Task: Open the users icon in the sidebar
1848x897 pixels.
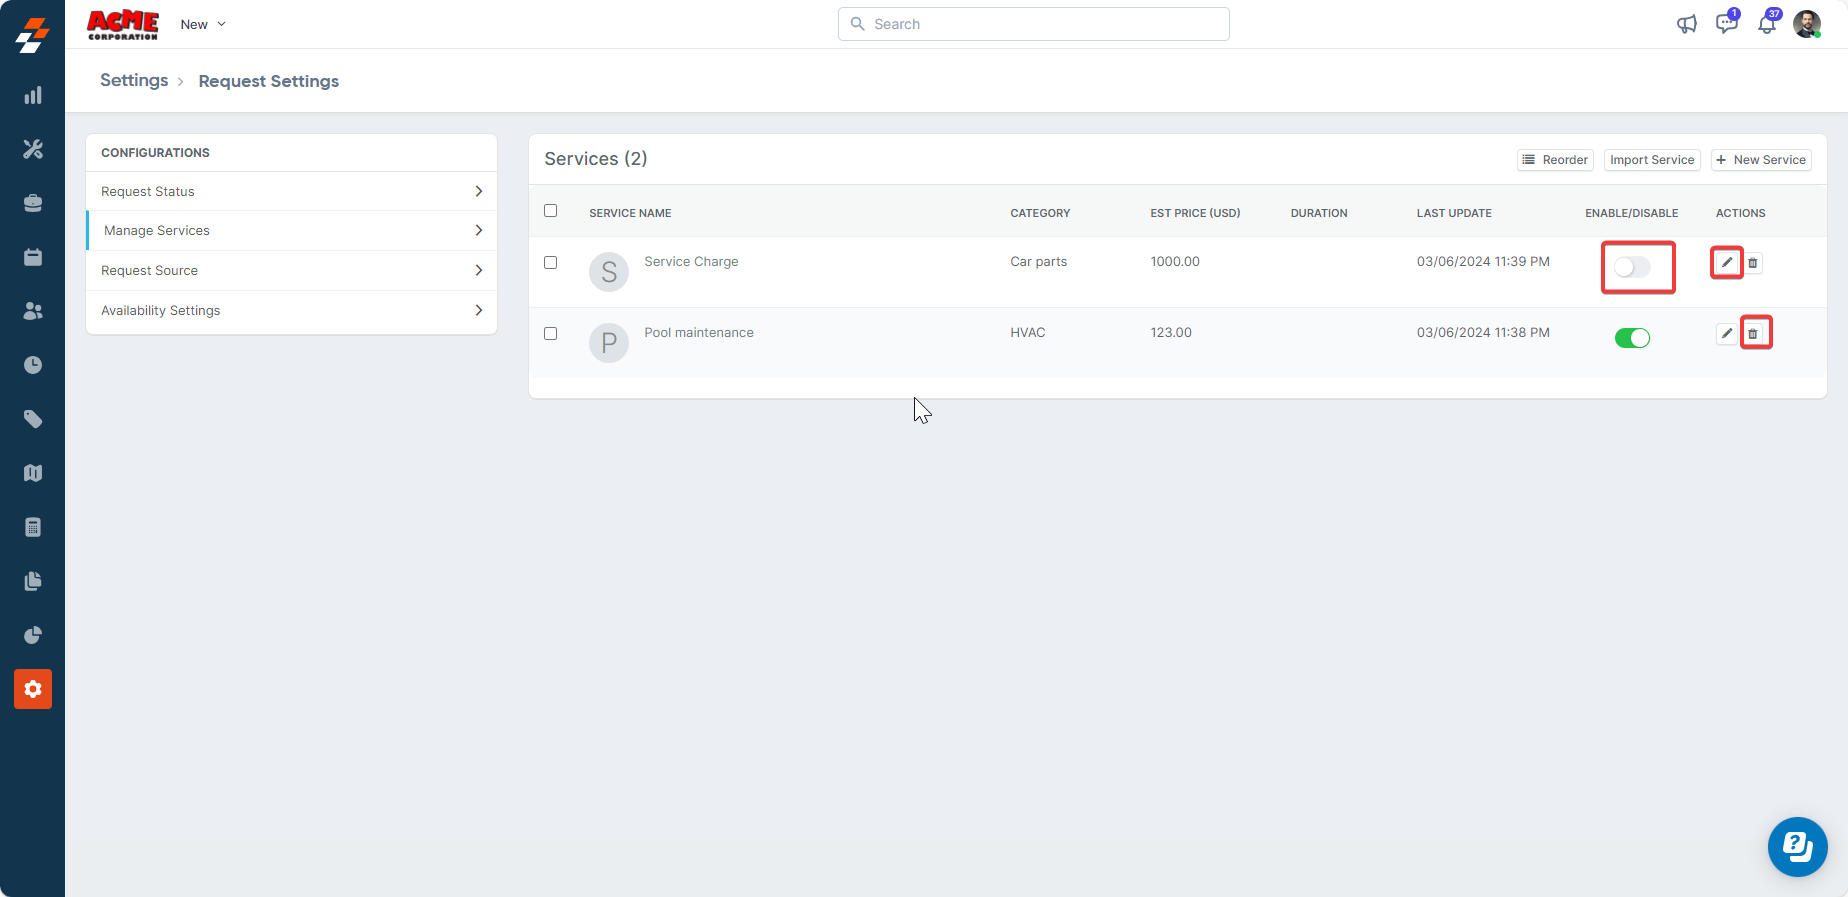Action: pos(33,311)
